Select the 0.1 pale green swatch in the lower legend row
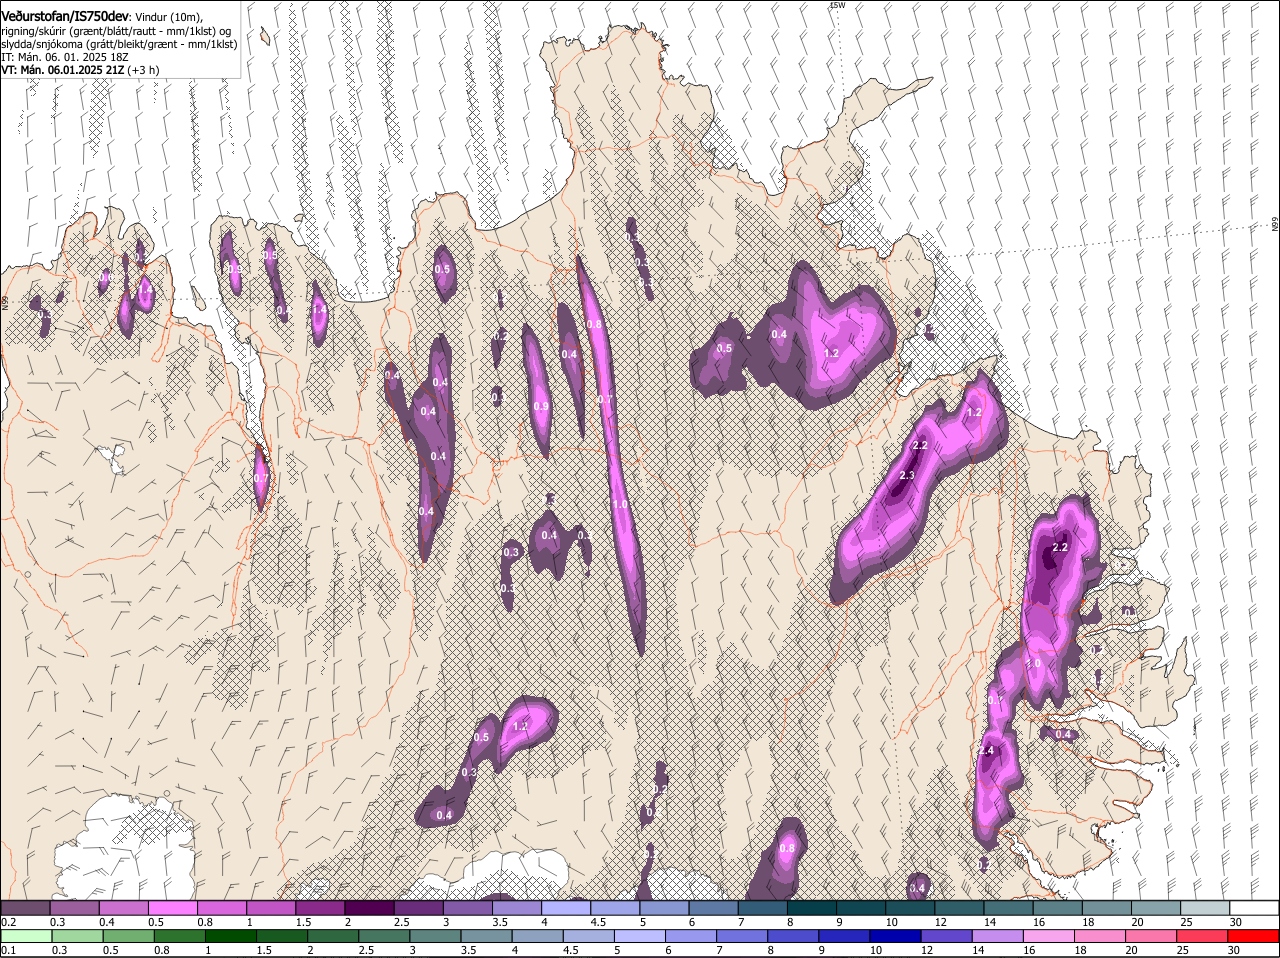Viewport: 1280px width, 958px height. point(25,936)
